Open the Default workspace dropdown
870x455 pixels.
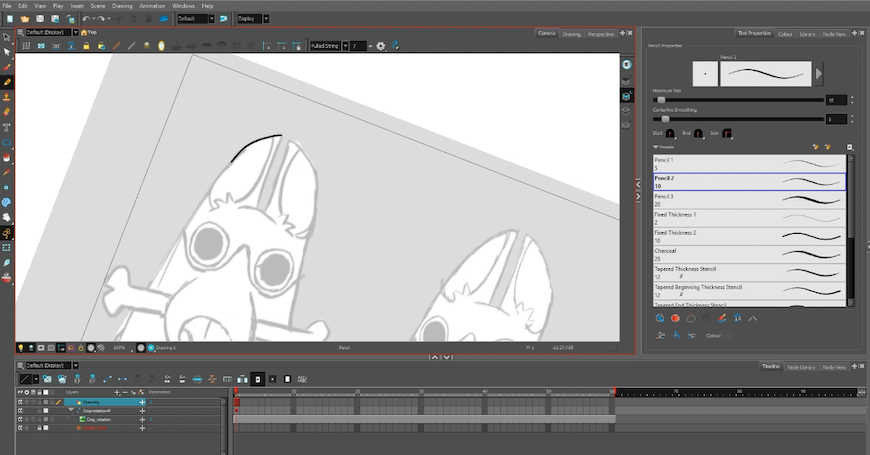pyautogui.click(x=211, y=19)
